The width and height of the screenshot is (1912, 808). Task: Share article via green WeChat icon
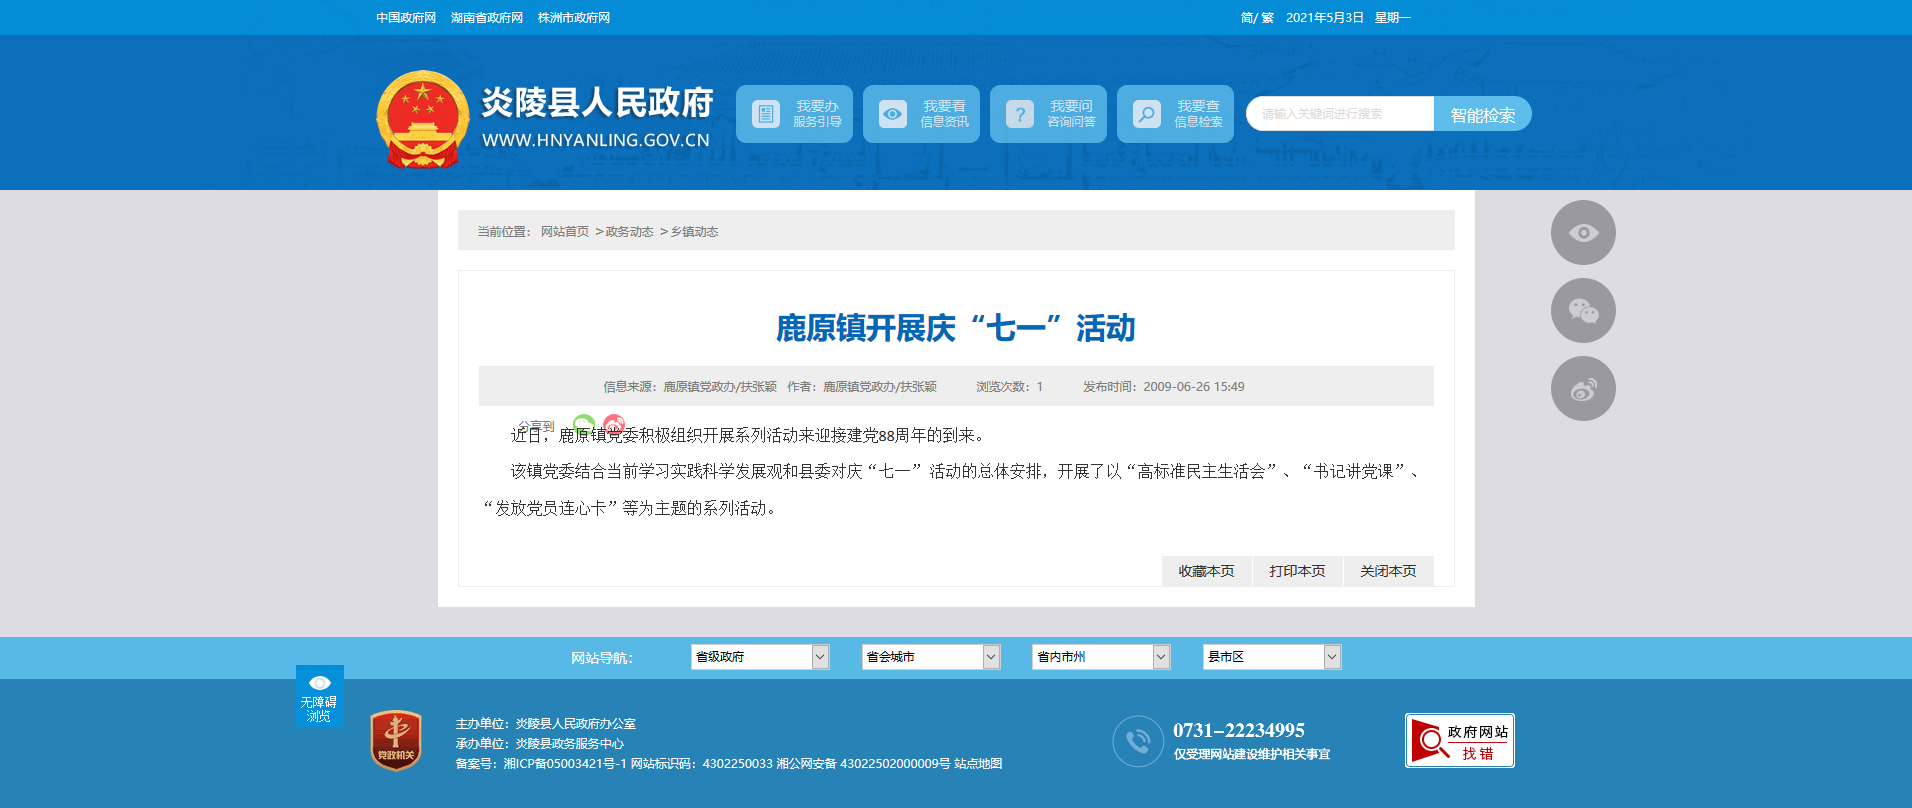584,424
